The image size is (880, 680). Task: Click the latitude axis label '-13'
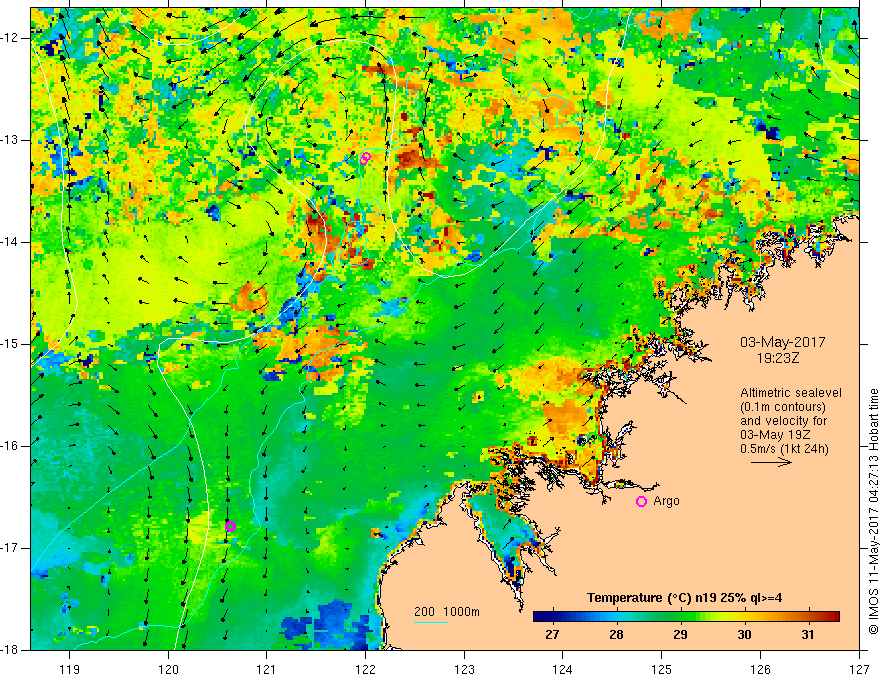(10, 140)
